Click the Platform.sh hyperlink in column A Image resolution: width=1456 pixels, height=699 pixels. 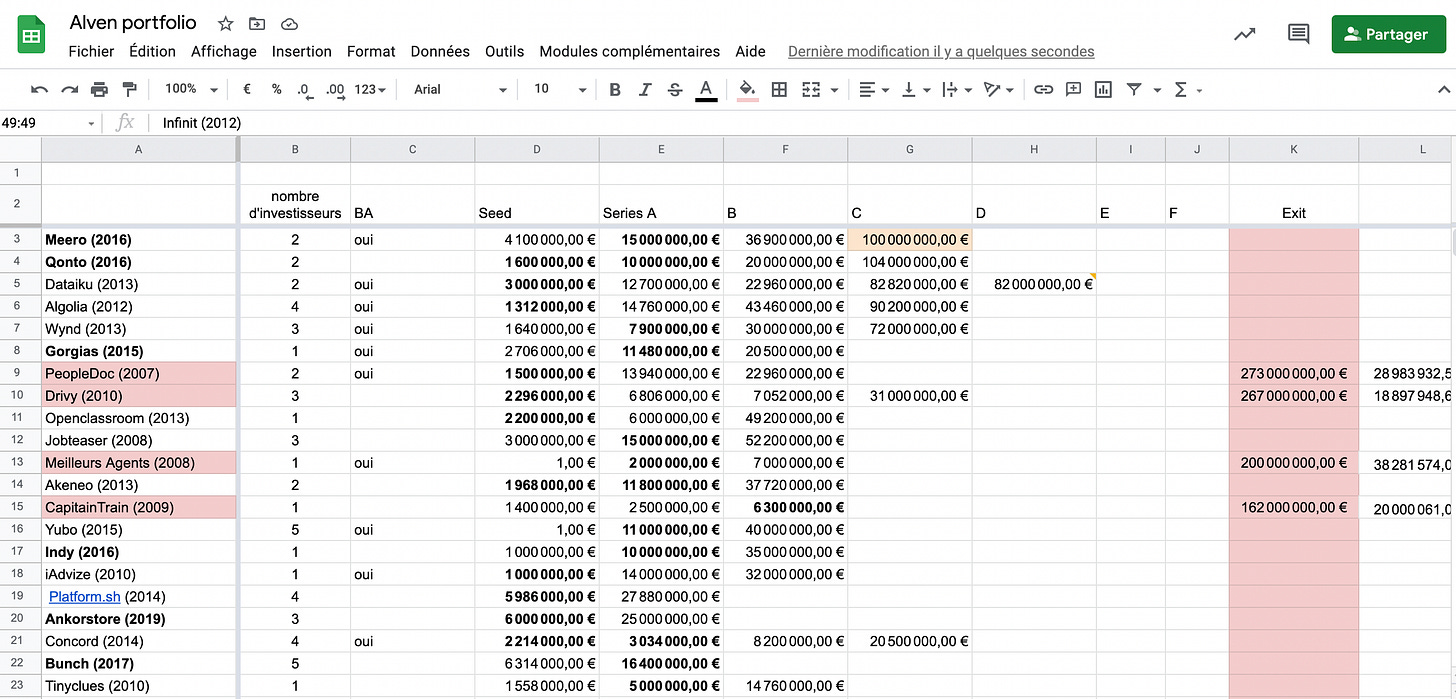click(85, 597)
